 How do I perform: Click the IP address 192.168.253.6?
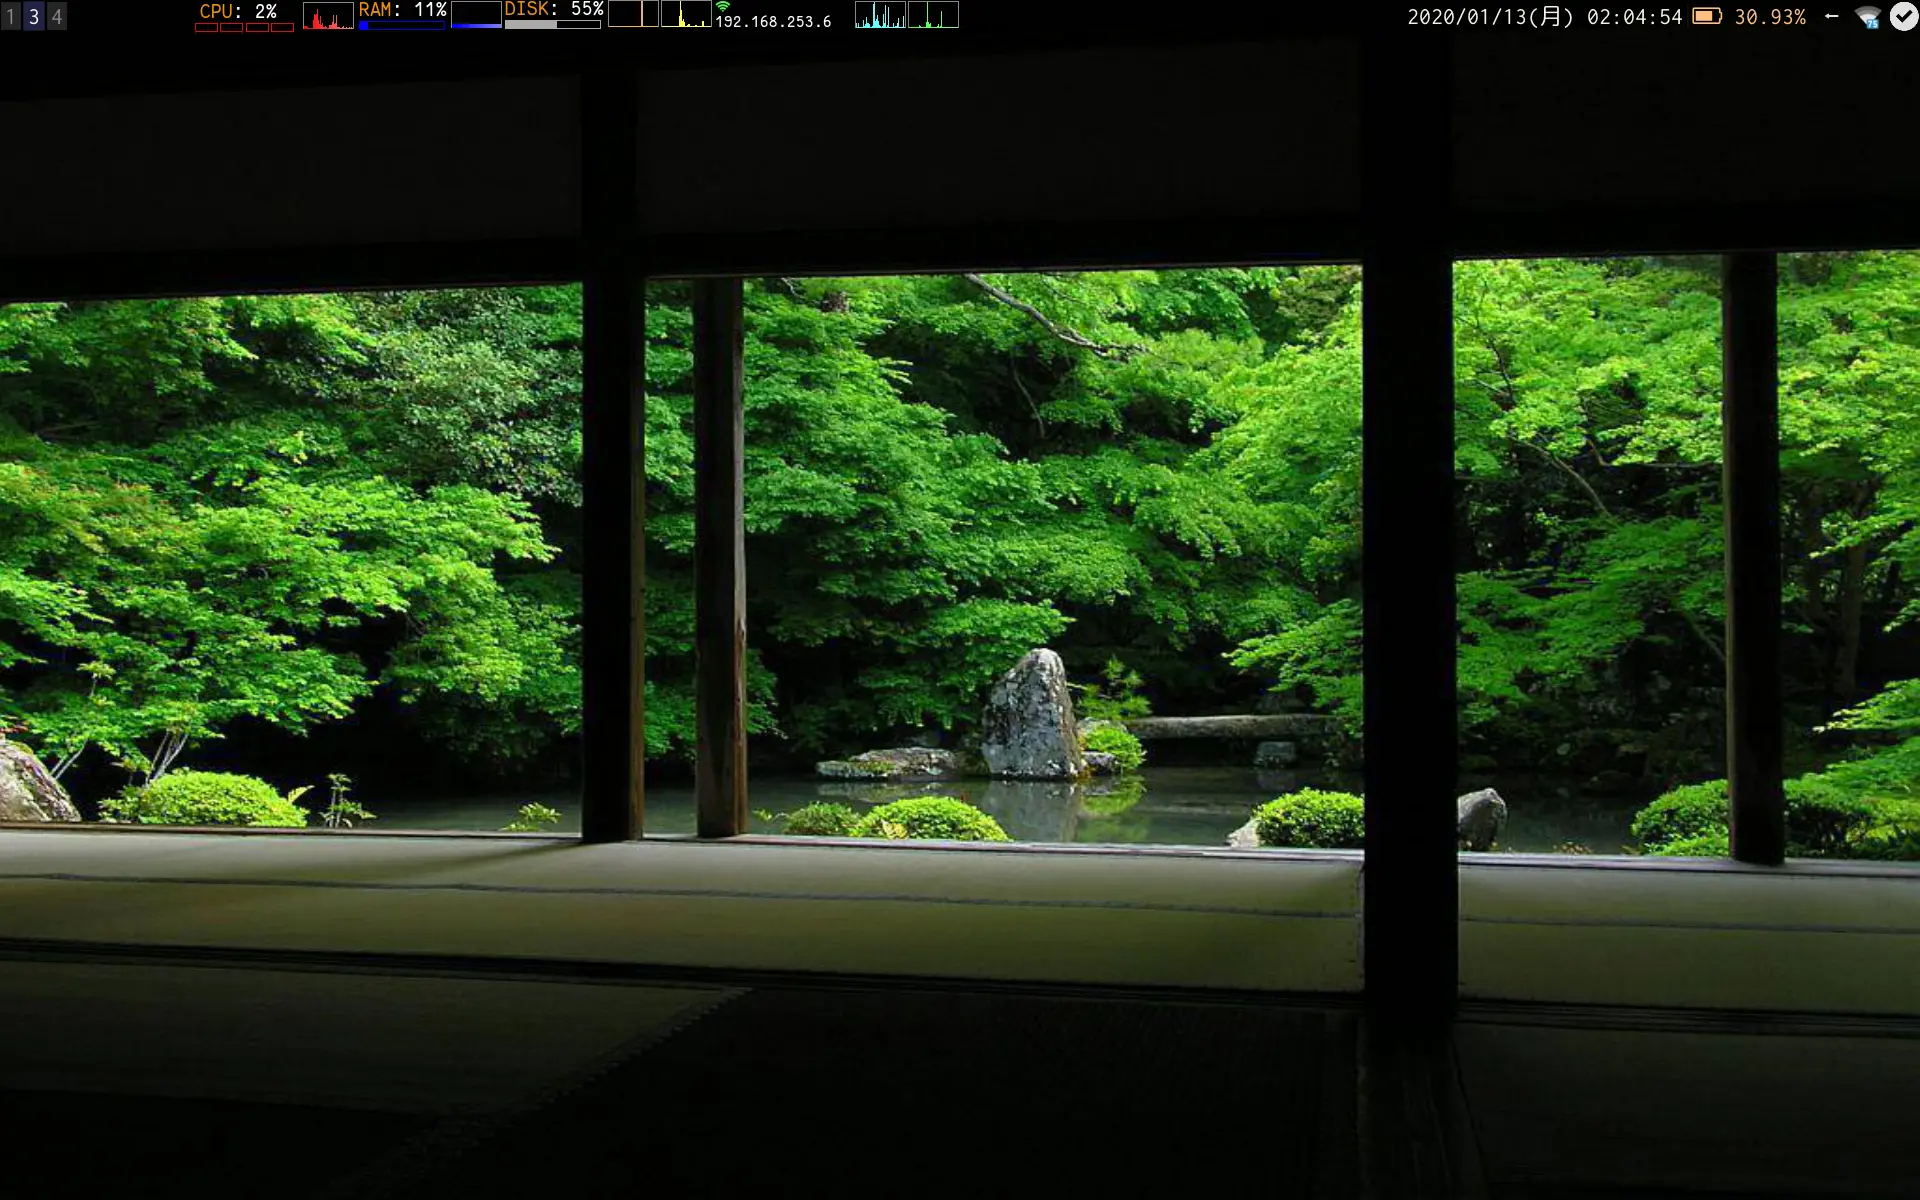(773, 22)
